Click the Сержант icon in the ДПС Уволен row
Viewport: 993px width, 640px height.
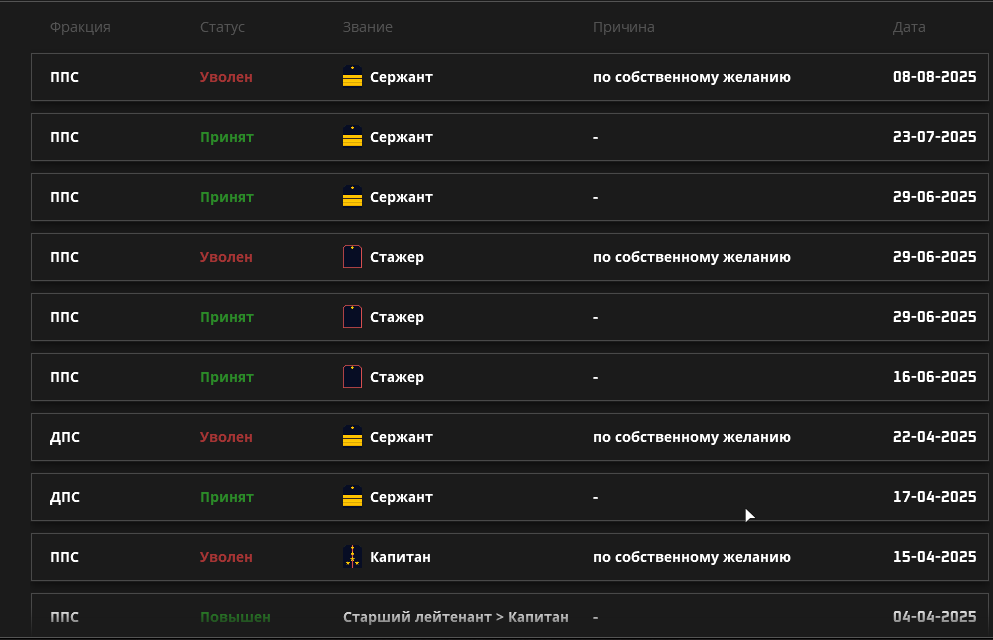click(x=352, y=437)
